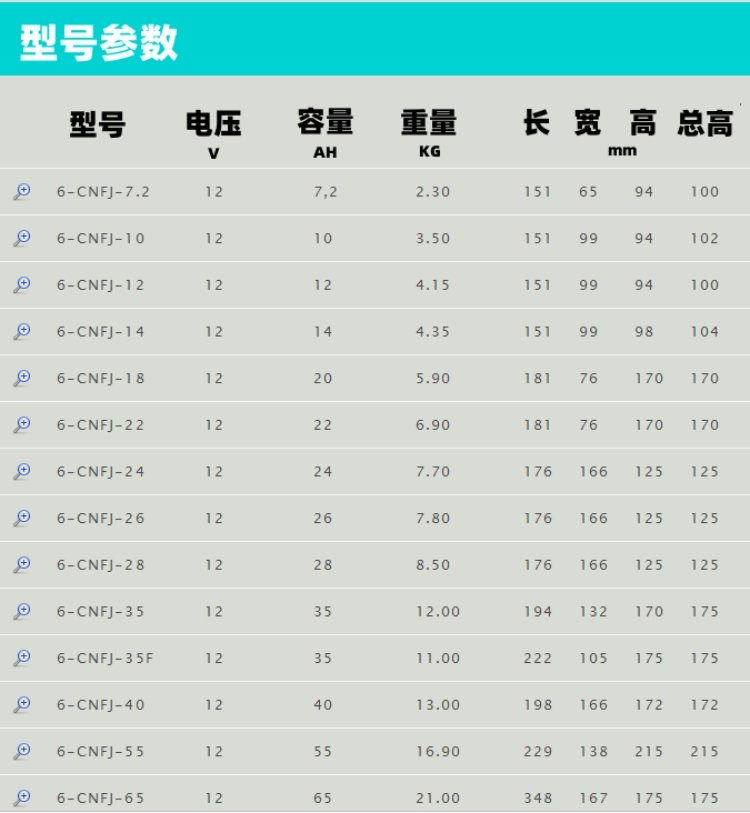Click magnifier icon beside 6-CNFJ-18
Image resolution: width=750 pixels, height=813 pixels.
(x=22, y=378)
